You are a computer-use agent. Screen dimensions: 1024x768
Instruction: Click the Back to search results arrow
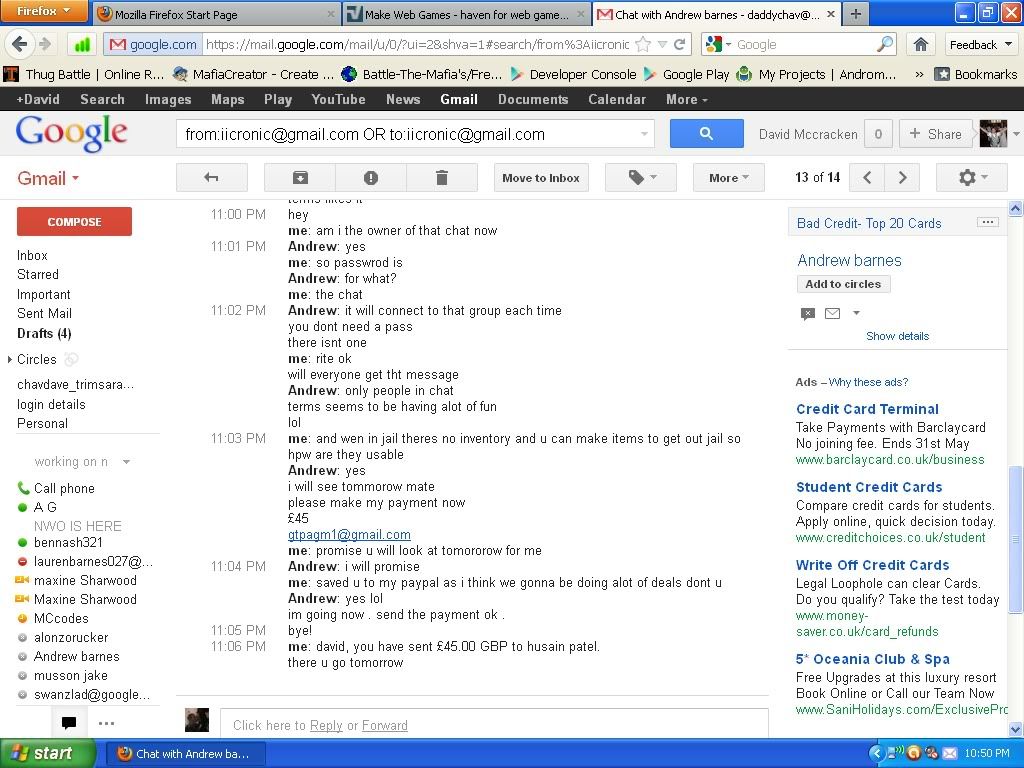tap(211, 178)
